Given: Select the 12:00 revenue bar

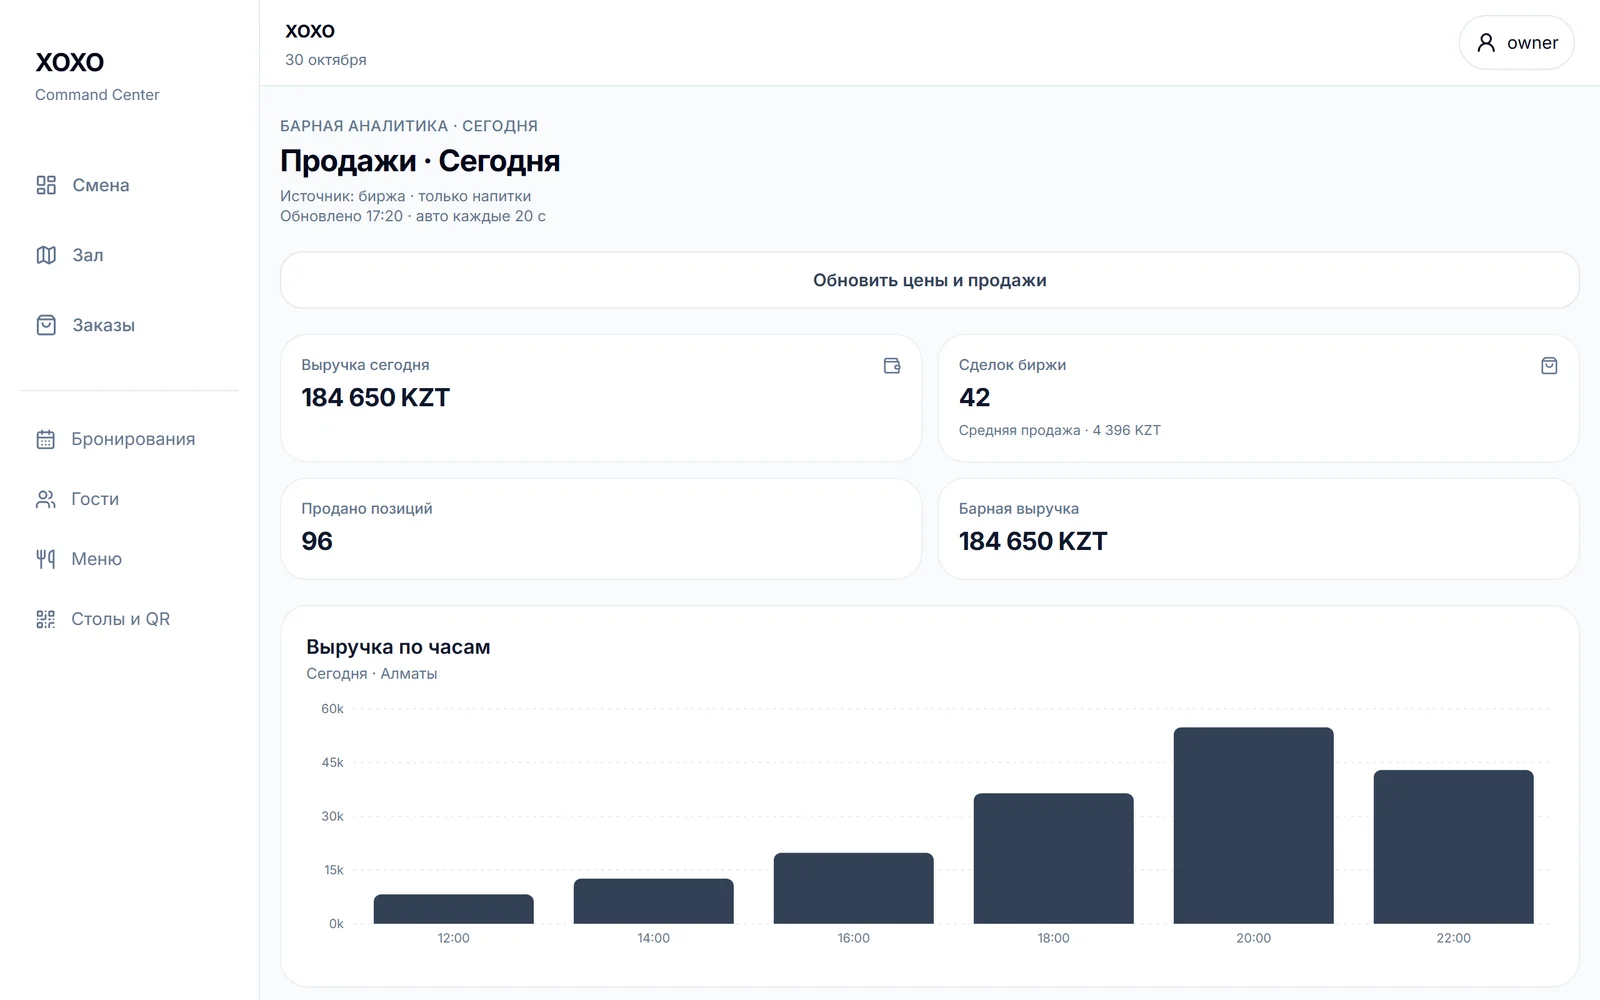Looking at the screenshot, I should pos(454,909).
